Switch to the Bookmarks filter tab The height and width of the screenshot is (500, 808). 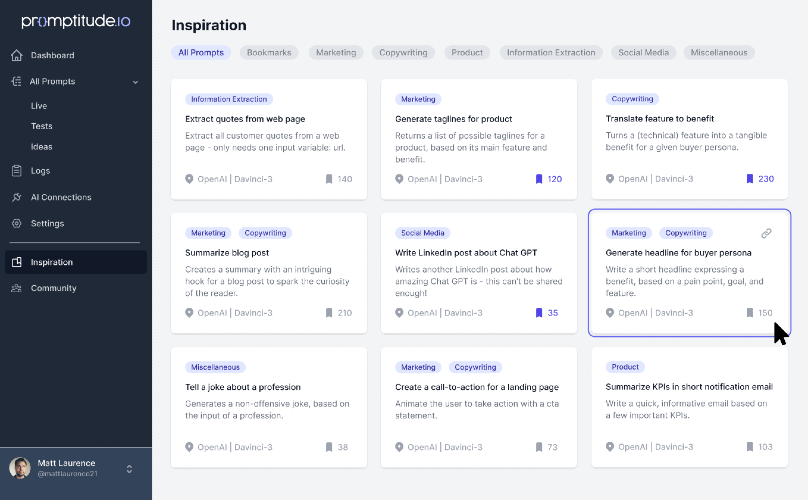tap(269, 53)
